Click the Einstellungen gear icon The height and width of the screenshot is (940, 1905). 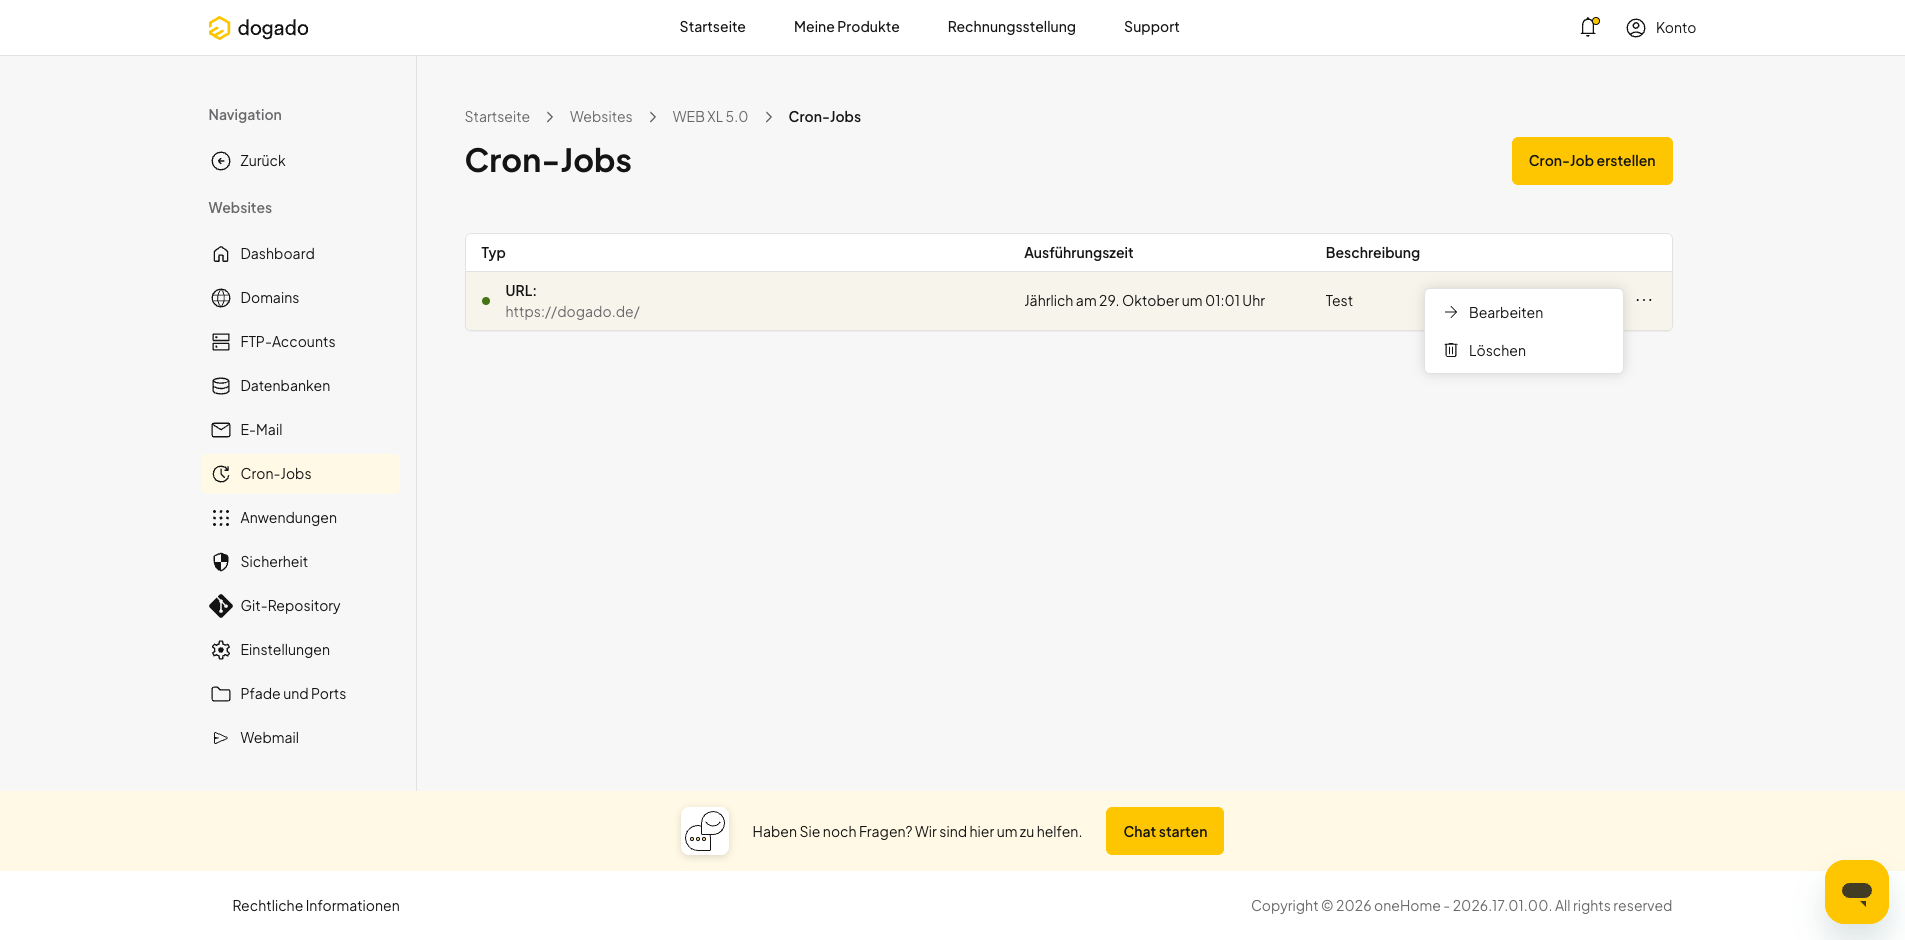[221, 650]
